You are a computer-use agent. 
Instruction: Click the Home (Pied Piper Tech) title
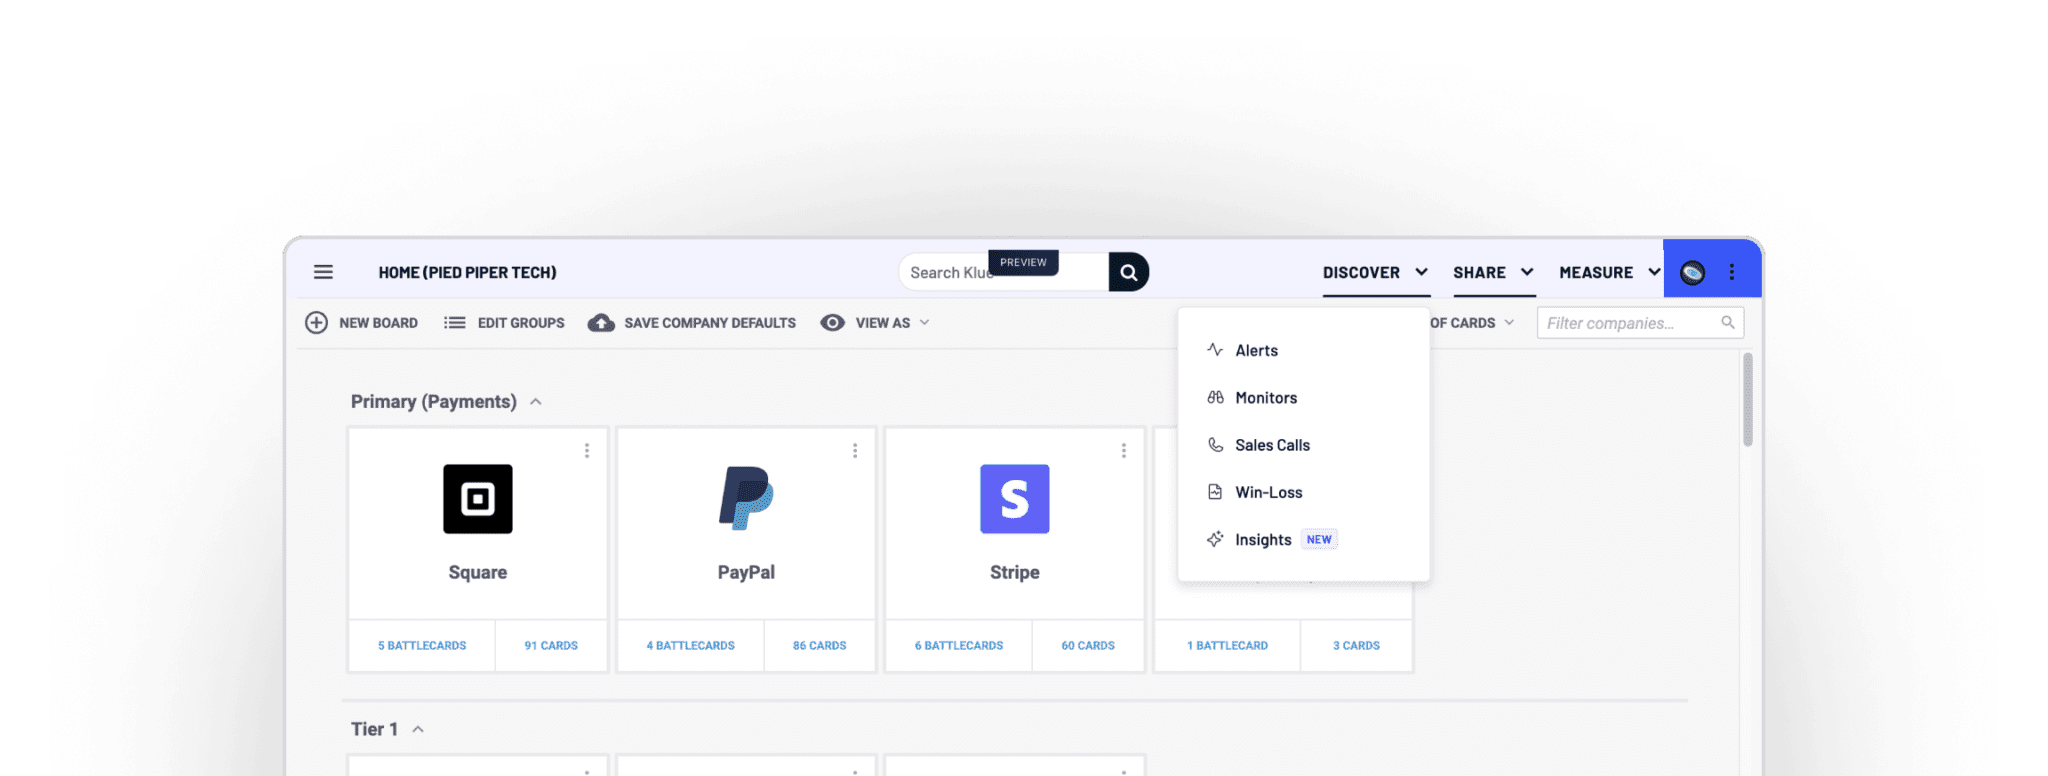point(467,272)
